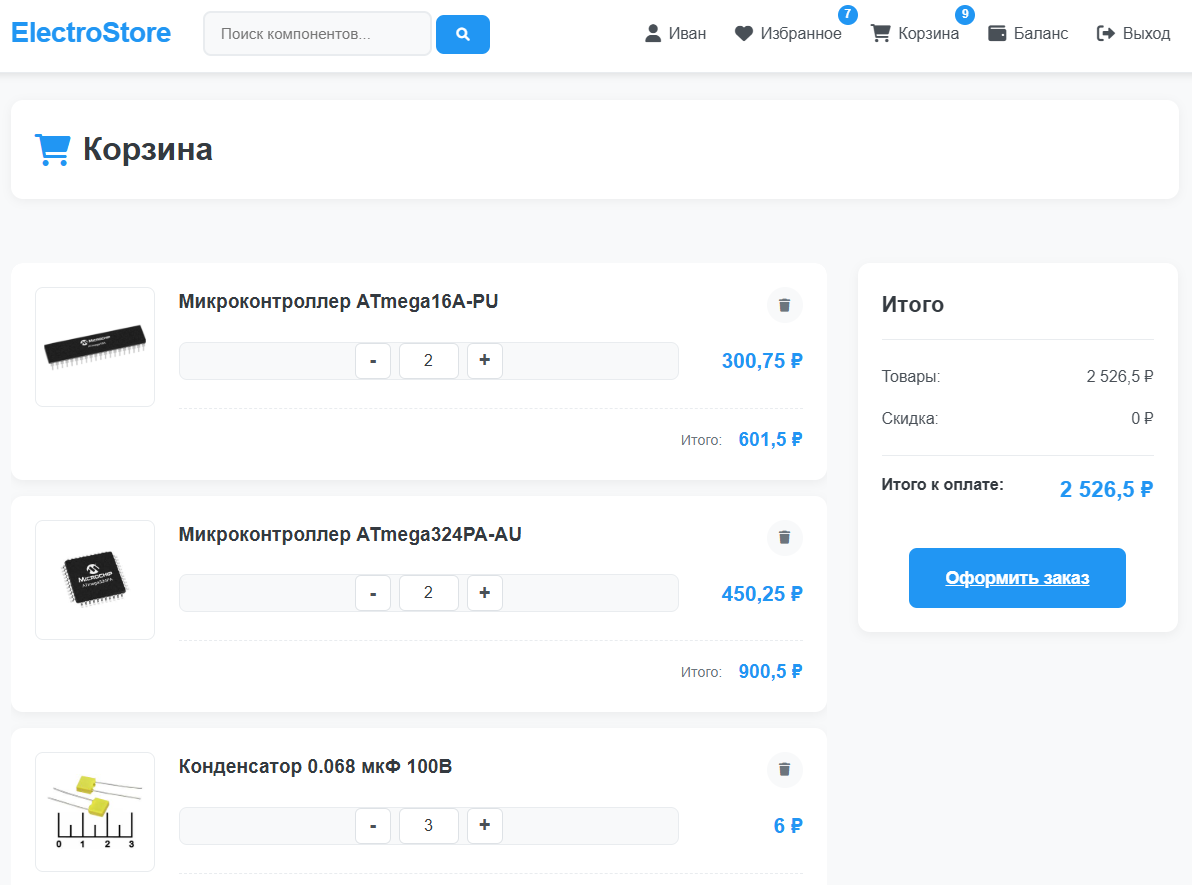
Task: Click Итого к оплате amount 2 526,5 ₽
Action: click(x=1106, y=489)
